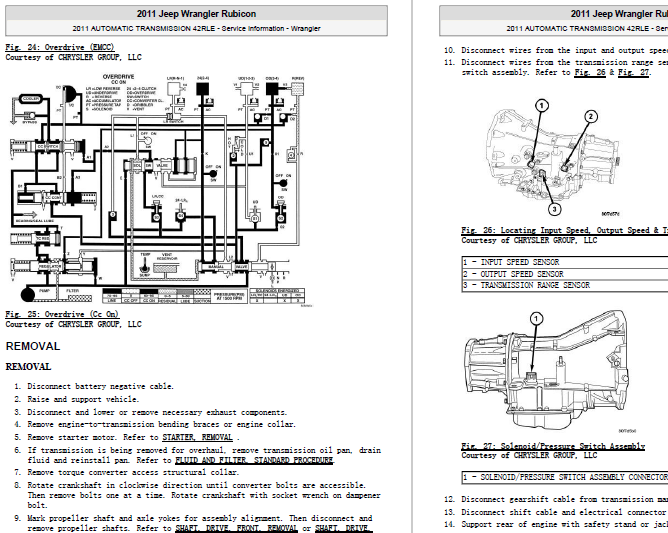Click step 1 'Disconnect battery negative cable.'
Screen dimensions: 668x533
(101, 386)
